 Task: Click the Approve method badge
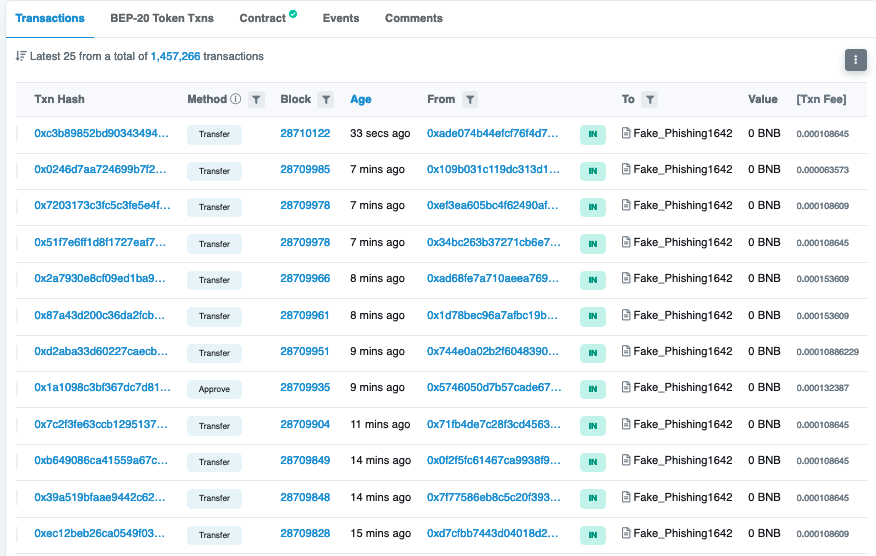coord(214,388)
